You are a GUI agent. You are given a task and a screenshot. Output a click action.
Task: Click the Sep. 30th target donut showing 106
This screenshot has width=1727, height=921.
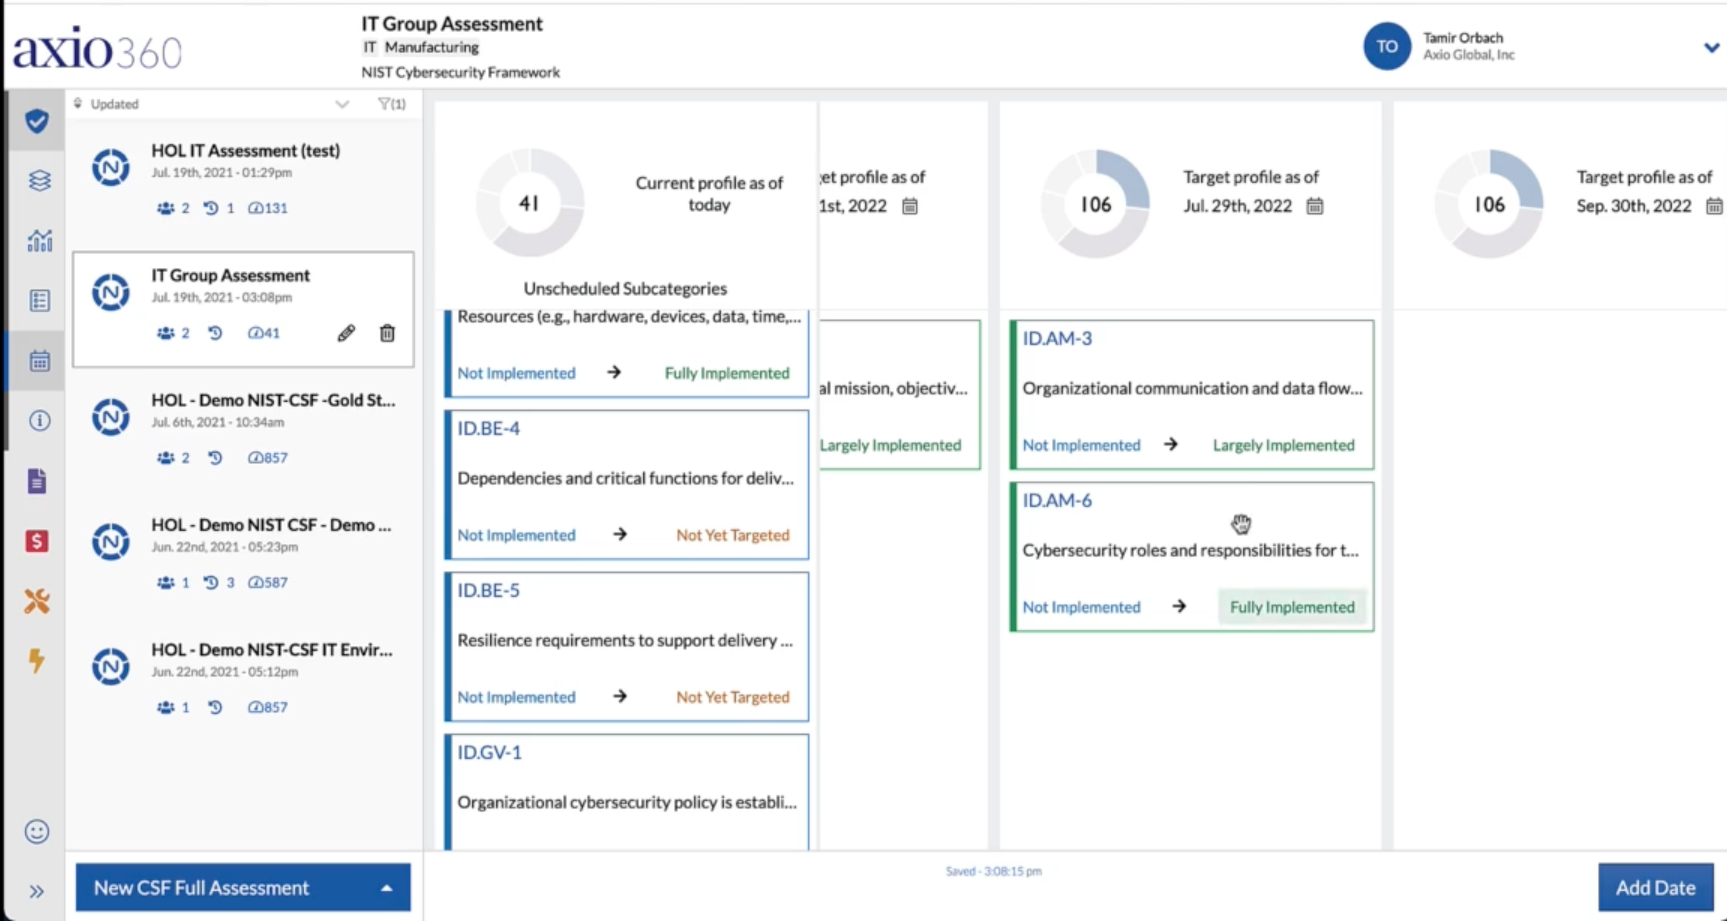pos(1489,204)
